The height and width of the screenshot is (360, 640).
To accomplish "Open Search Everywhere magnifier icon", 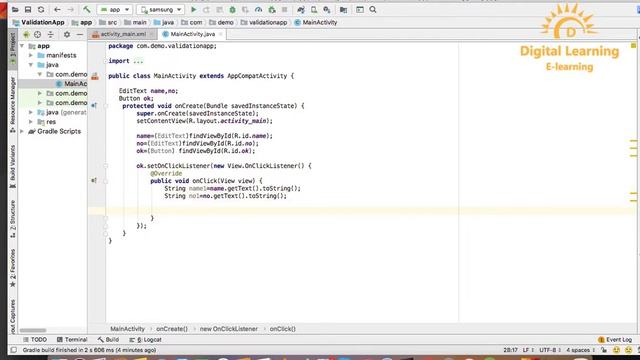I will [373, 9].
